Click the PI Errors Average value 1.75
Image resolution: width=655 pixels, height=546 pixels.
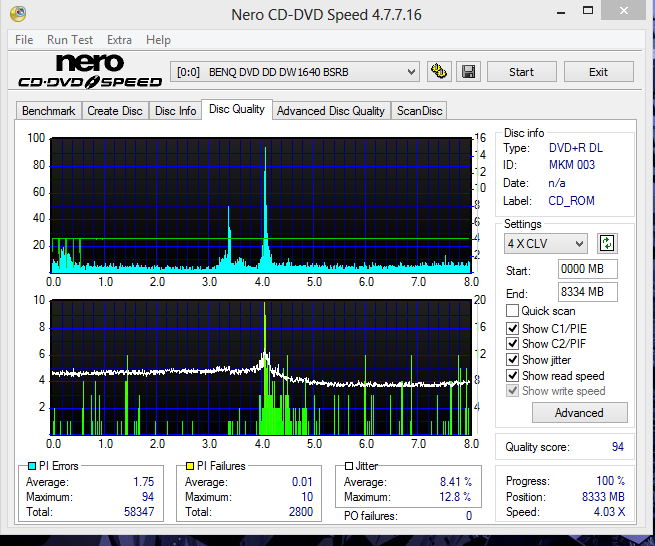(144, 482)
